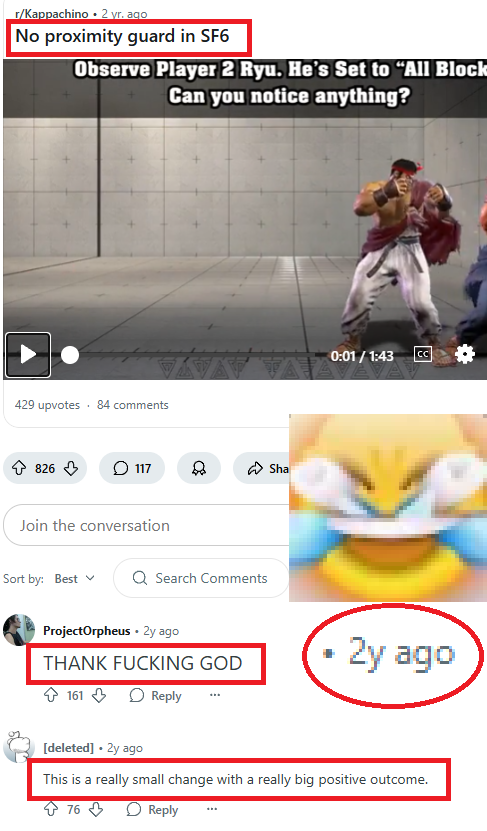Downvote the post with 826 votes
487x831 pixels.
tap(71, 468)
